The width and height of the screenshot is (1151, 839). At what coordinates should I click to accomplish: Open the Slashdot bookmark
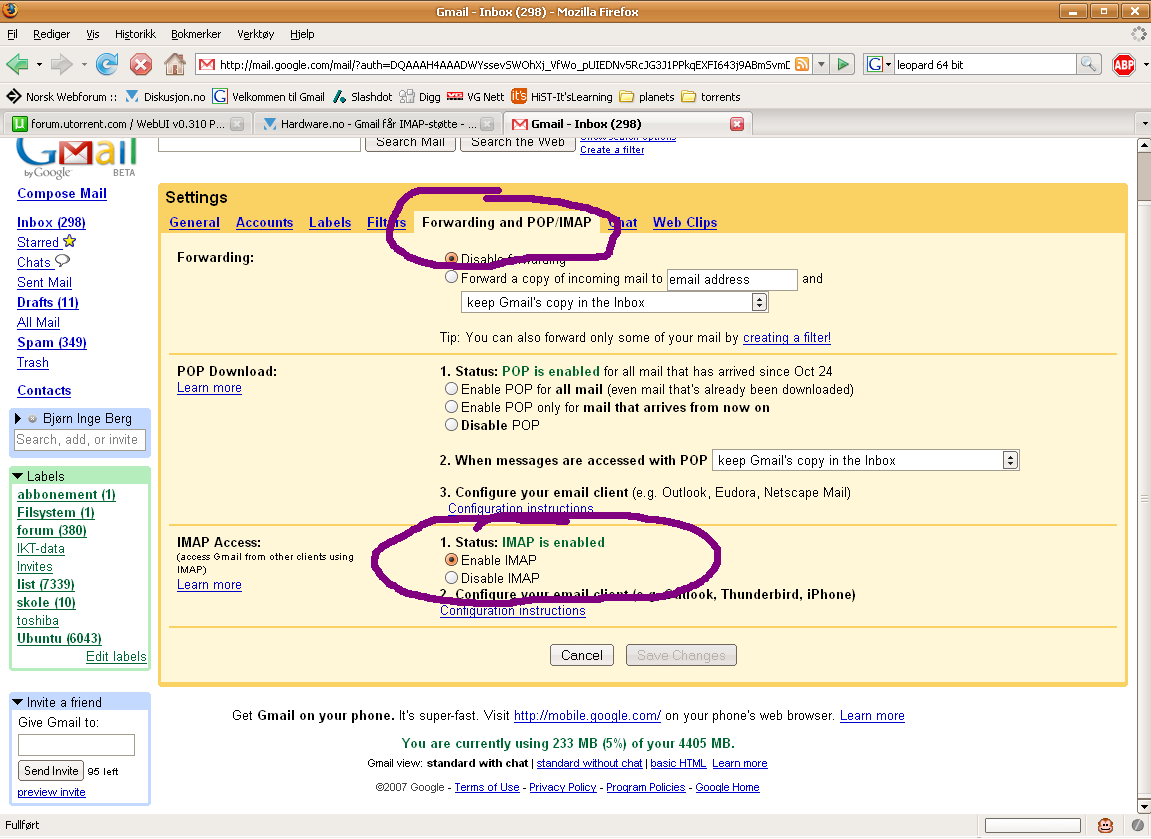(x=363, y=97)
